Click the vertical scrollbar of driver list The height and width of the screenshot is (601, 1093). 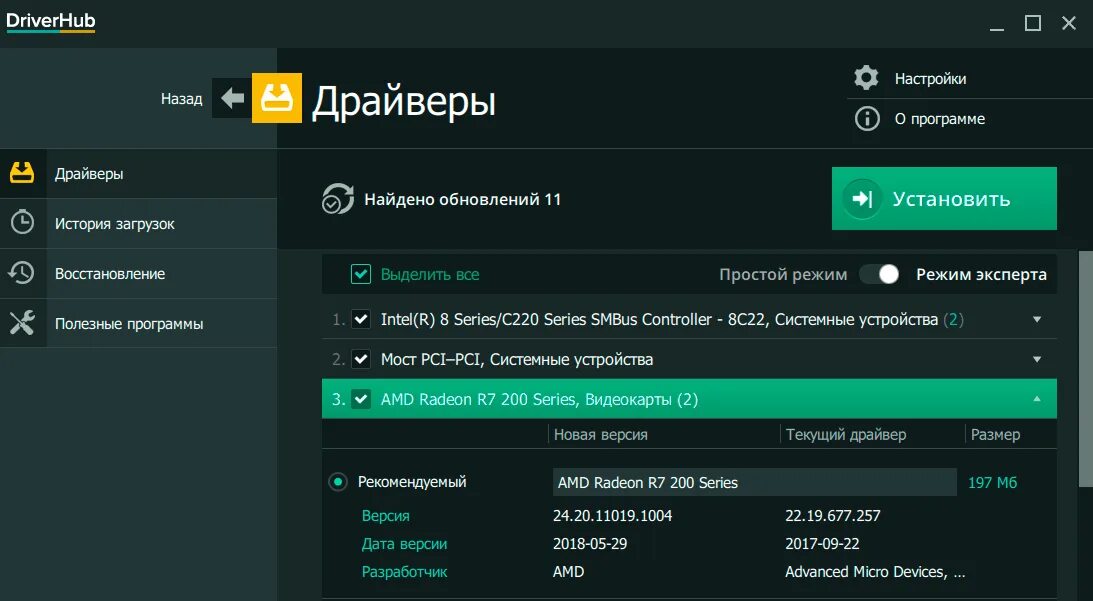tap(1085, 370)
